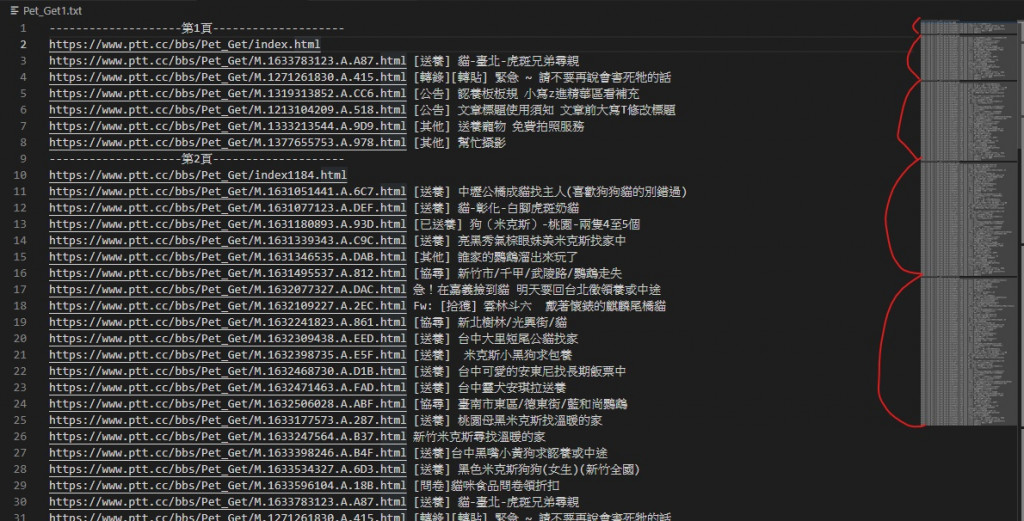Screen dimensions: 1024x521
Task: Open link M.1377655753.A.978.html
Action: 227,142
